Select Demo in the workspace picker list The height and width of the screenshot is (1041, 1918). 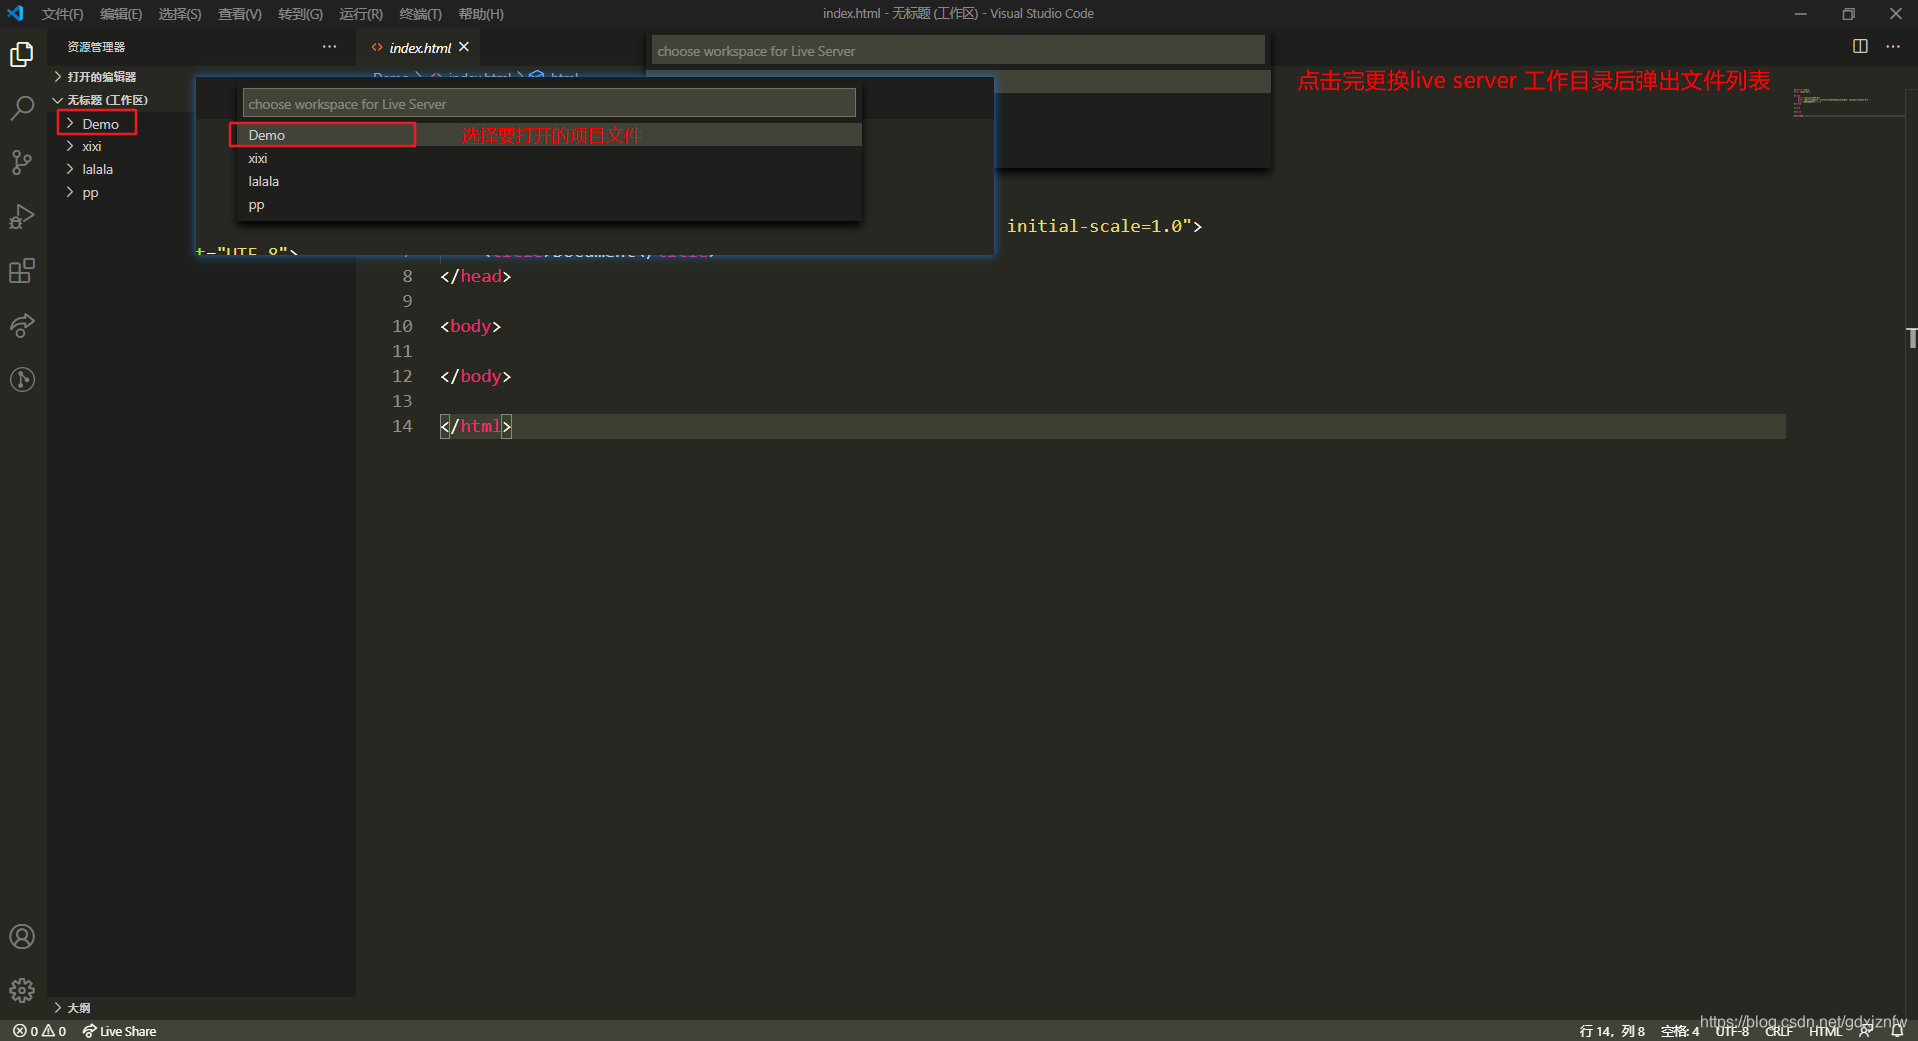pyautogui.click(x=548, y=135)
